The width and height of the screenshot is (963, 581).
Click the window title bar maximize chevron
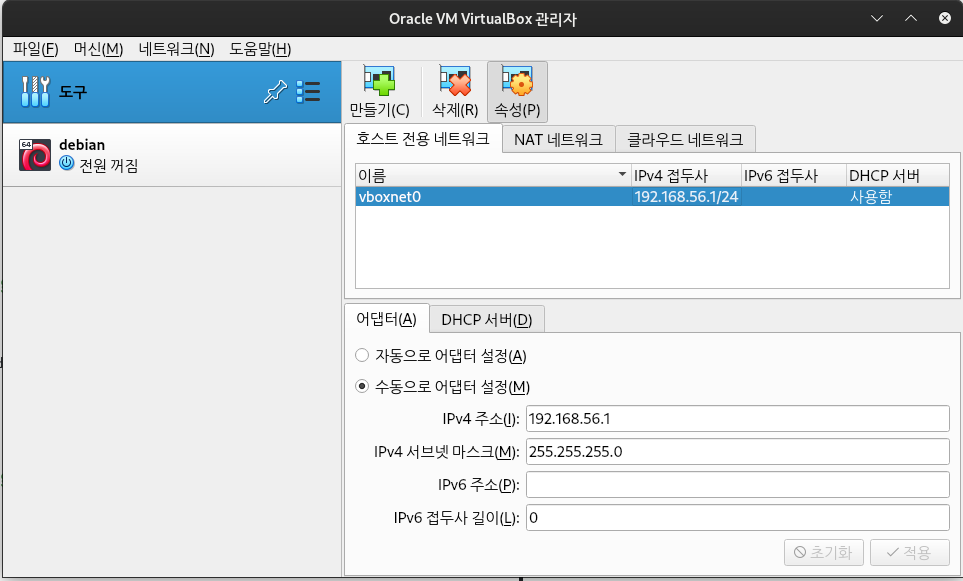pos(911,18)
